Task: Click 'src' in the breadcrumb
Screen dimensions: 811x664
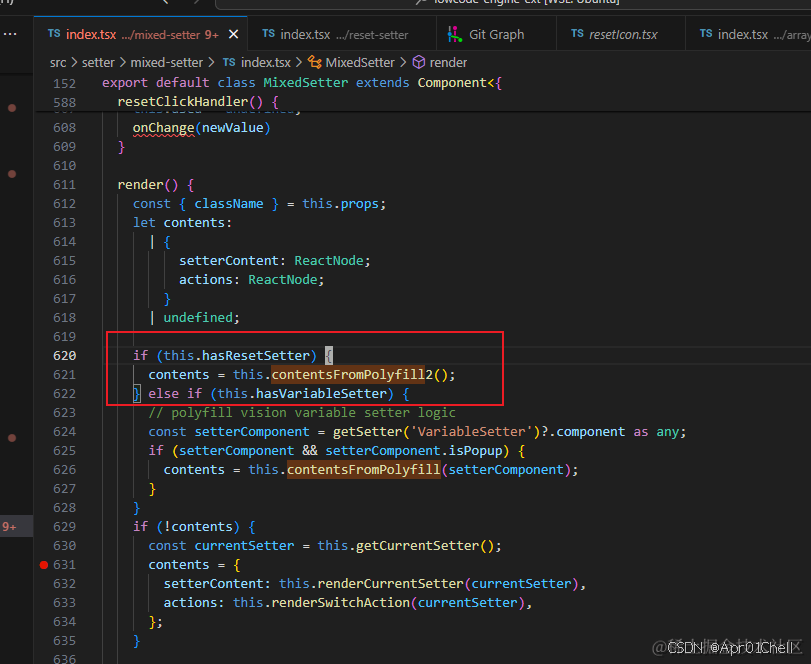Action: [x=58, y=63]
